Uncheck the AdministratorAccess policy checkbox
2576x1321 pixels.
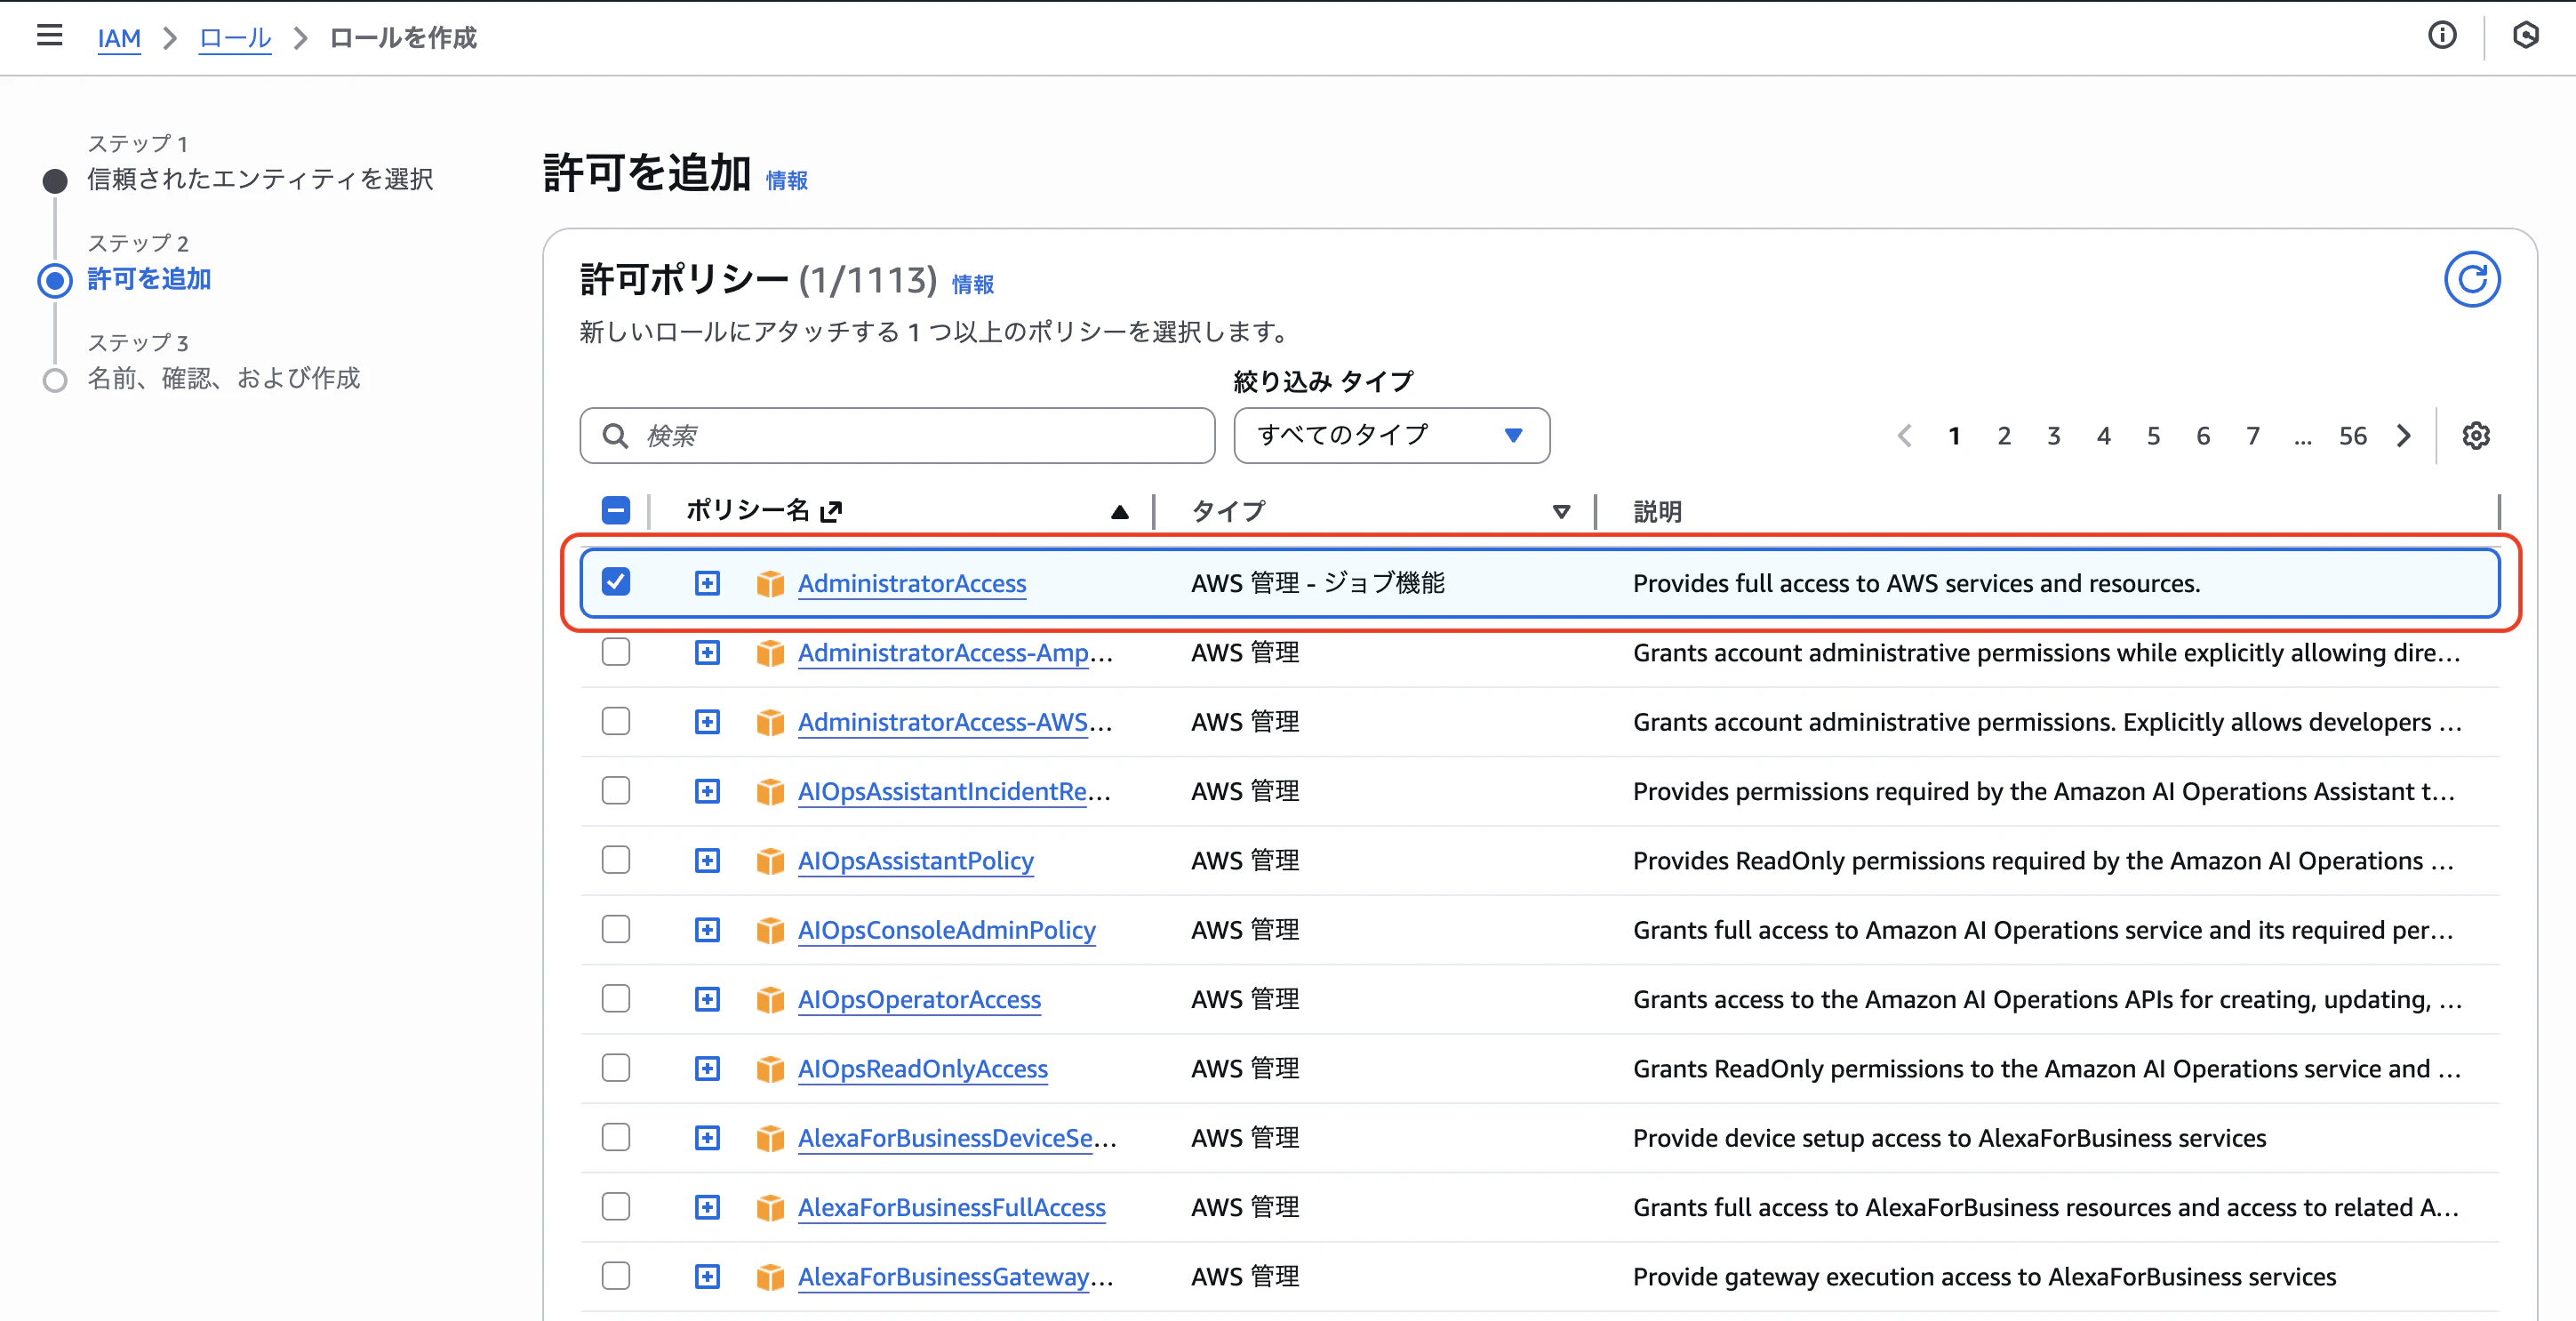point(616,581)
